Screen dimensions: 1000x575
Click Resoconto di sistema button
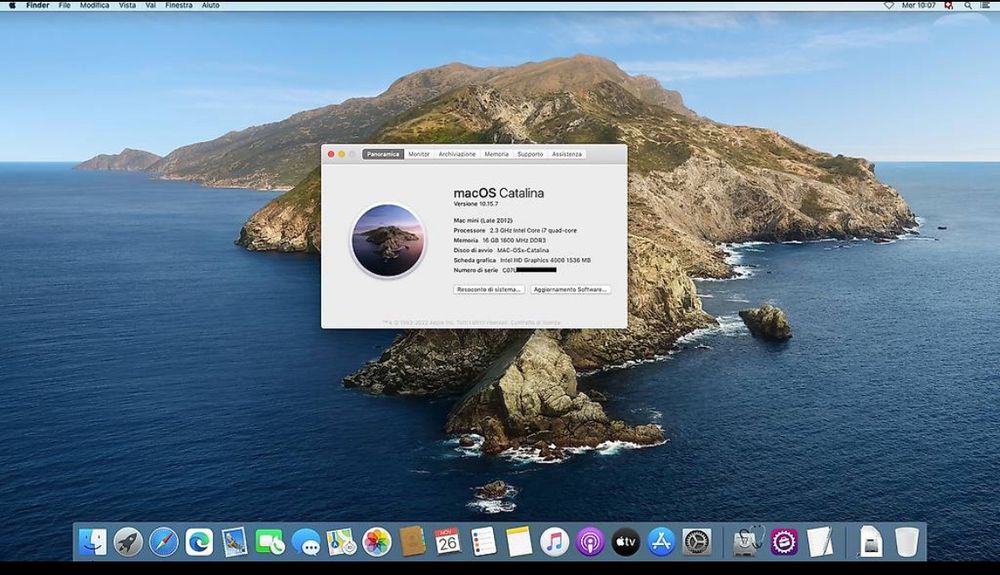pos(489,289)
